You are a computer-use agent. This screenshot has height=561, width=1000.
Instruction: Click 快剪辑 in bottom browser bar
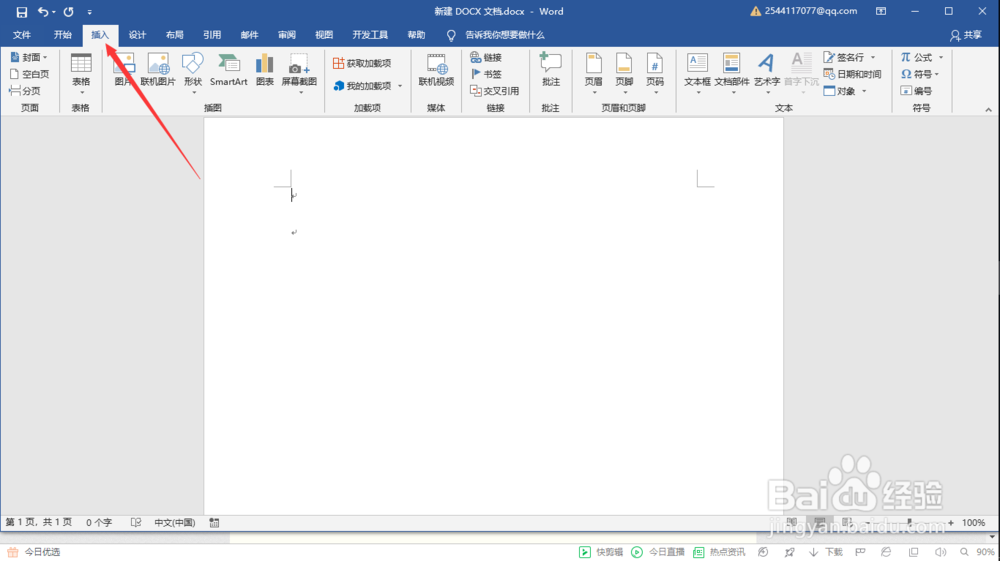[x=601, y=552]
